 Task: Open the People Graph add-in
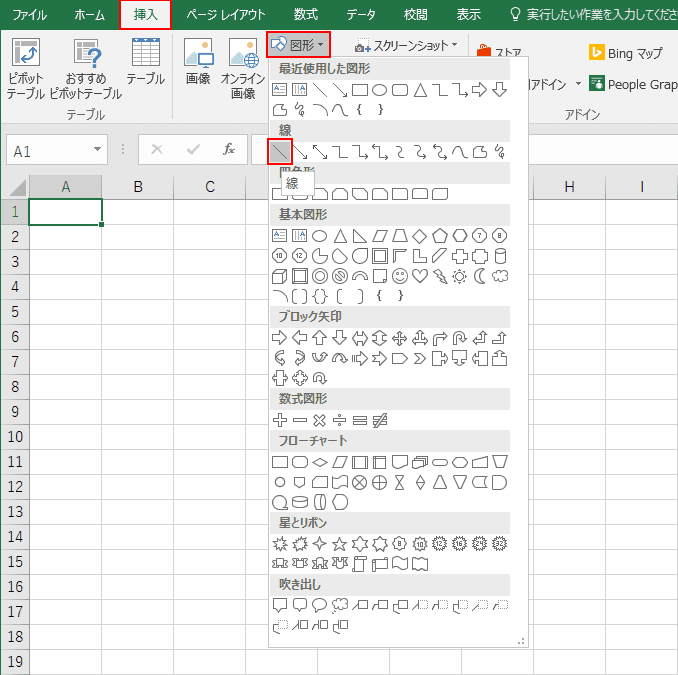[x=633, y=84]
